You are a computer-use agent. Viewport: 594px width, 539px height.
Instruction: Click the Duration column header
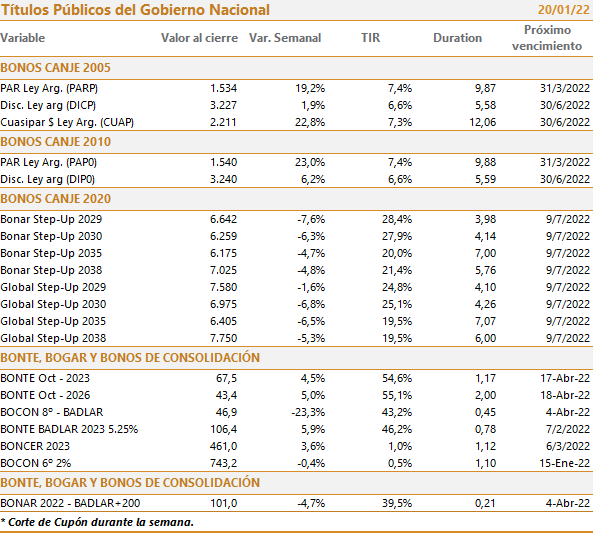457,38
